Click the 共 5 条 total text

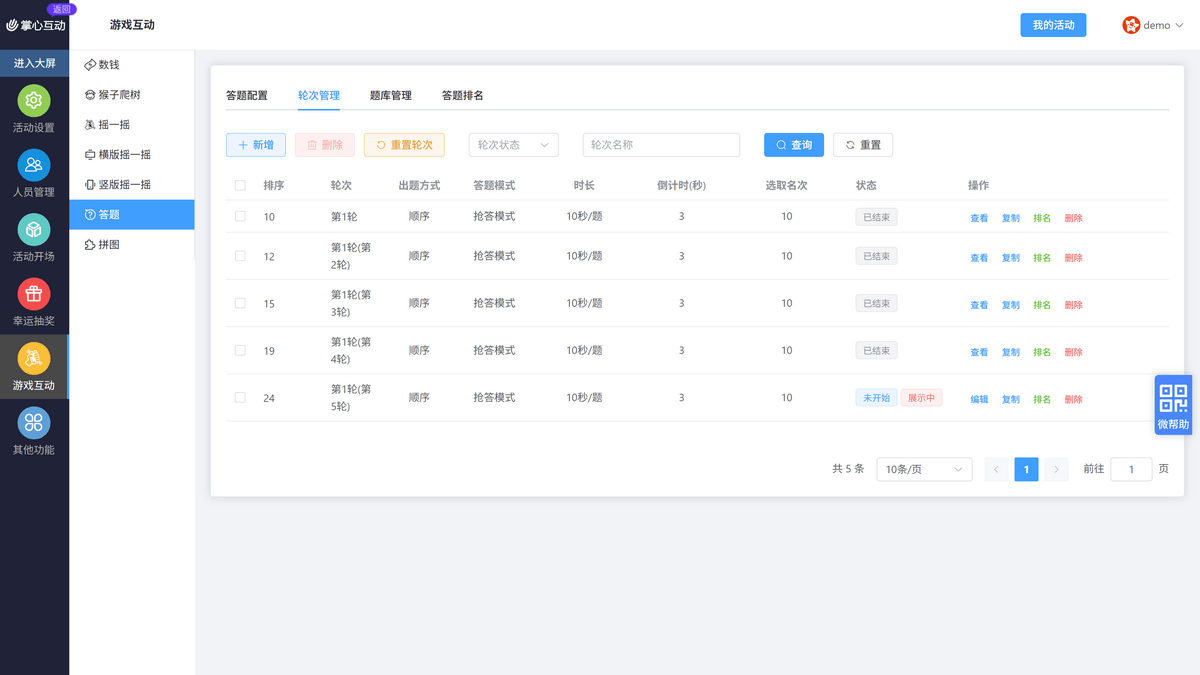click(x=848, y=469)
